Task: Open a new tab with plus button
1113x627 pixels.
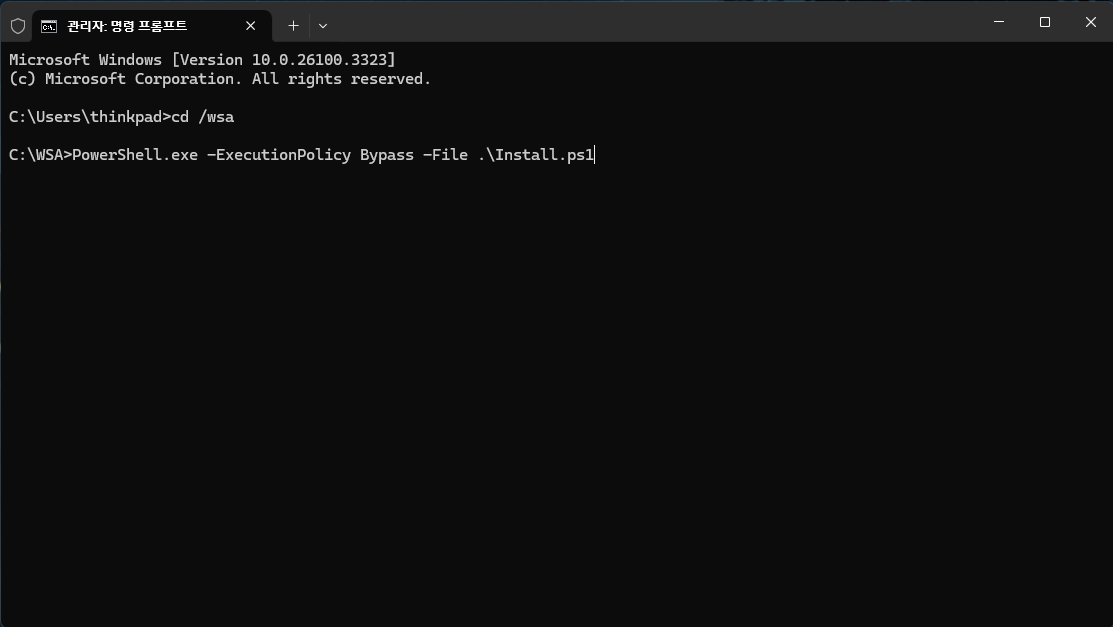Action: 293,26
